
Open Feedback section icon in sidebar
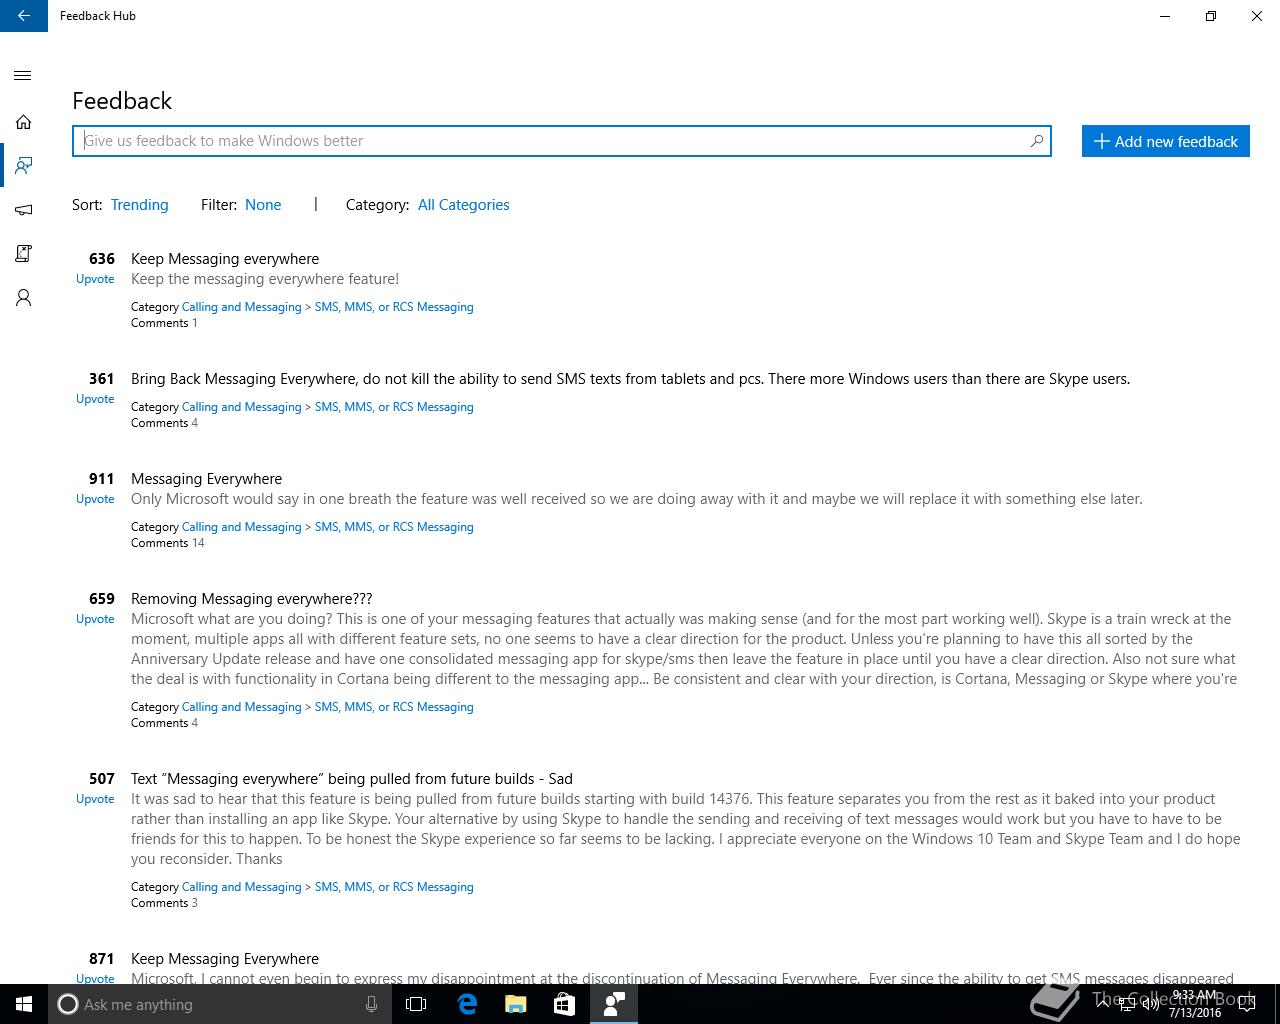click(23, 165)
